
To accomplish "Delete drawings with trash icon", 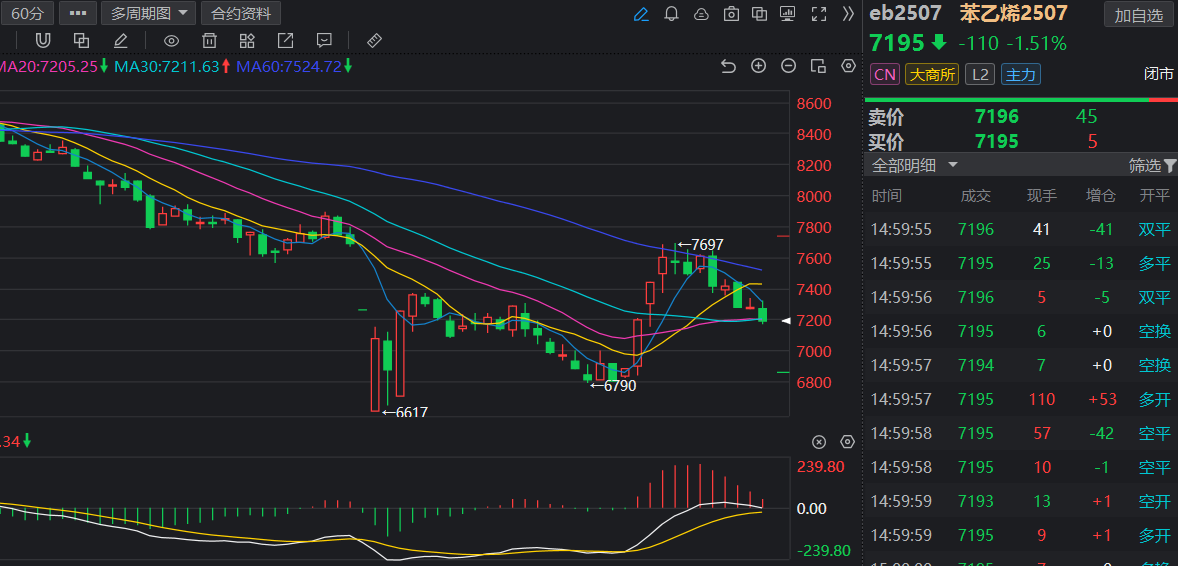I will 210,40.
